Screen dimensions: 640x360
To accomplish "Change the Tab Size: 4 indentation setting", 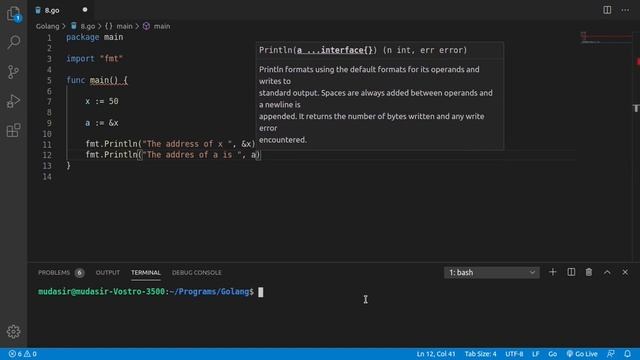I will click(480, 354).
